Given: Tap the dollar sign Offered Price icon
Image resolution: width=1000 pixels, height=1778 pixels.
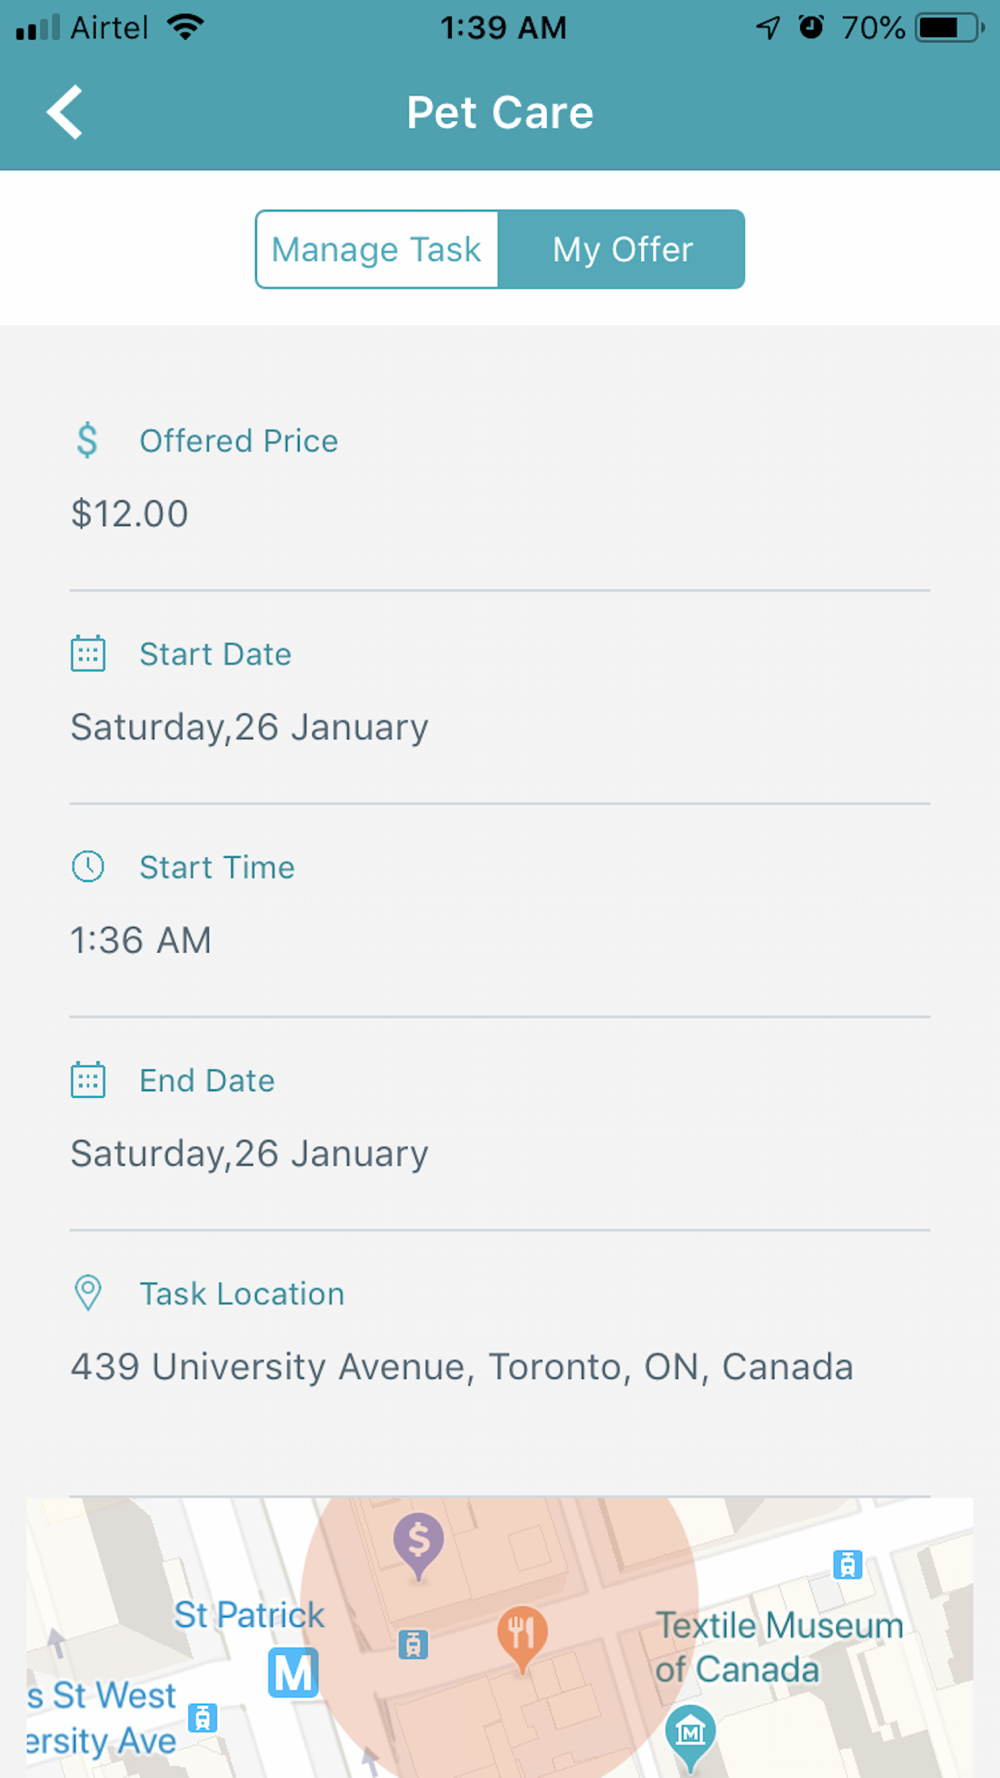Looking at the screenshot, I should (88, 440).
